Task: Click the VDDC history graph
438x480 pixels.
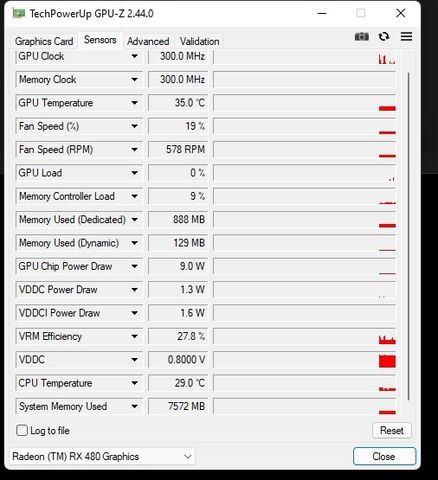Action: [305, 359]
